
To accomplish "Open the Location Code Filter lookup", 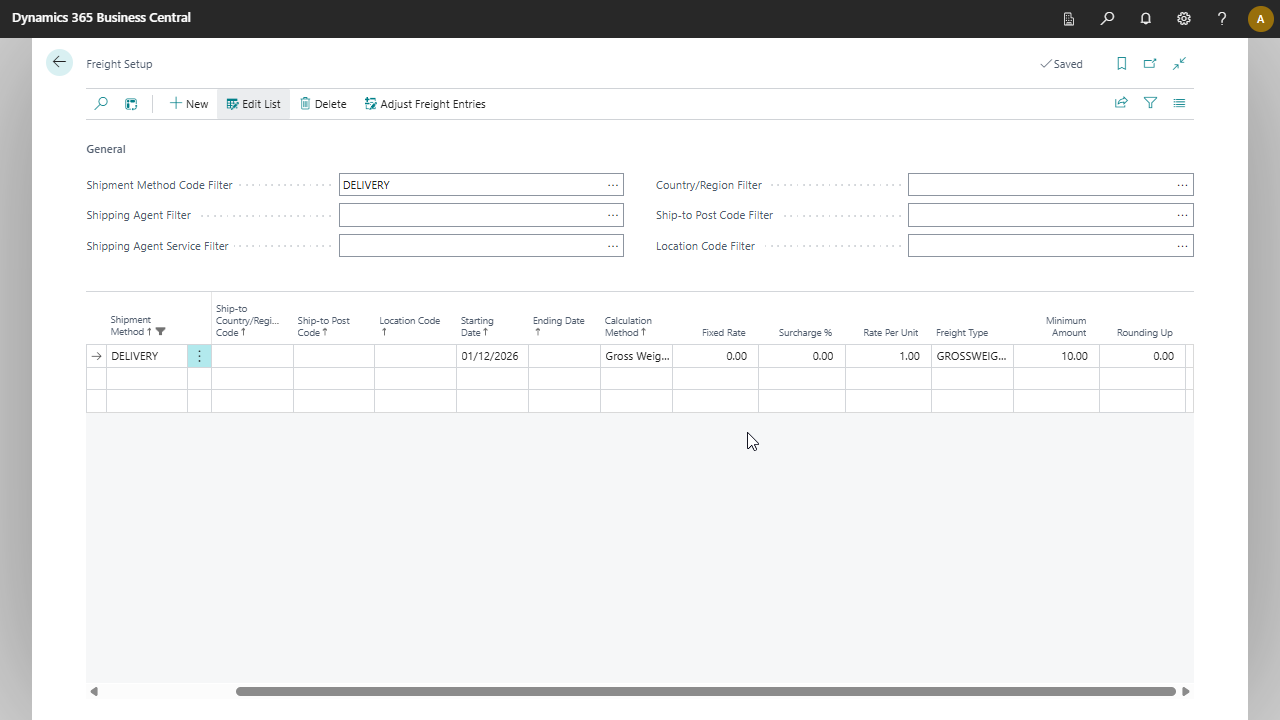I will point(1182,246).
